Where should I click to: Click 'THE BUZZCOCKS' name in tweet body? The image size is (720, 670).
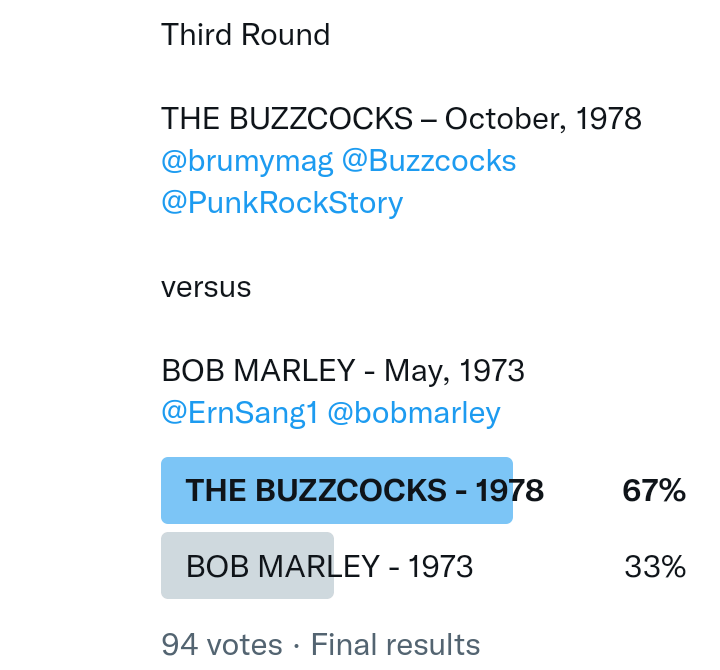287,119
